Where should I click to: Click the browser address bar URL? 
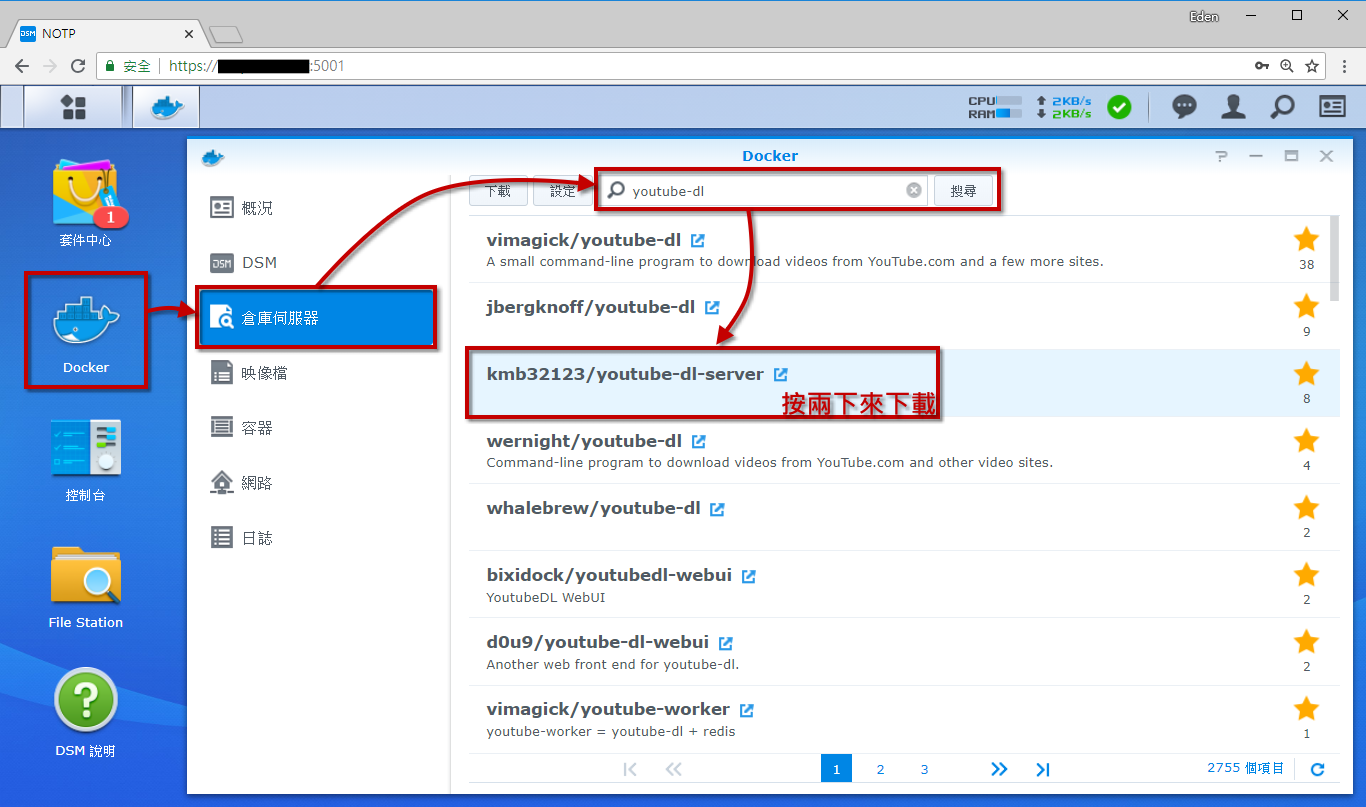[257, 66]
